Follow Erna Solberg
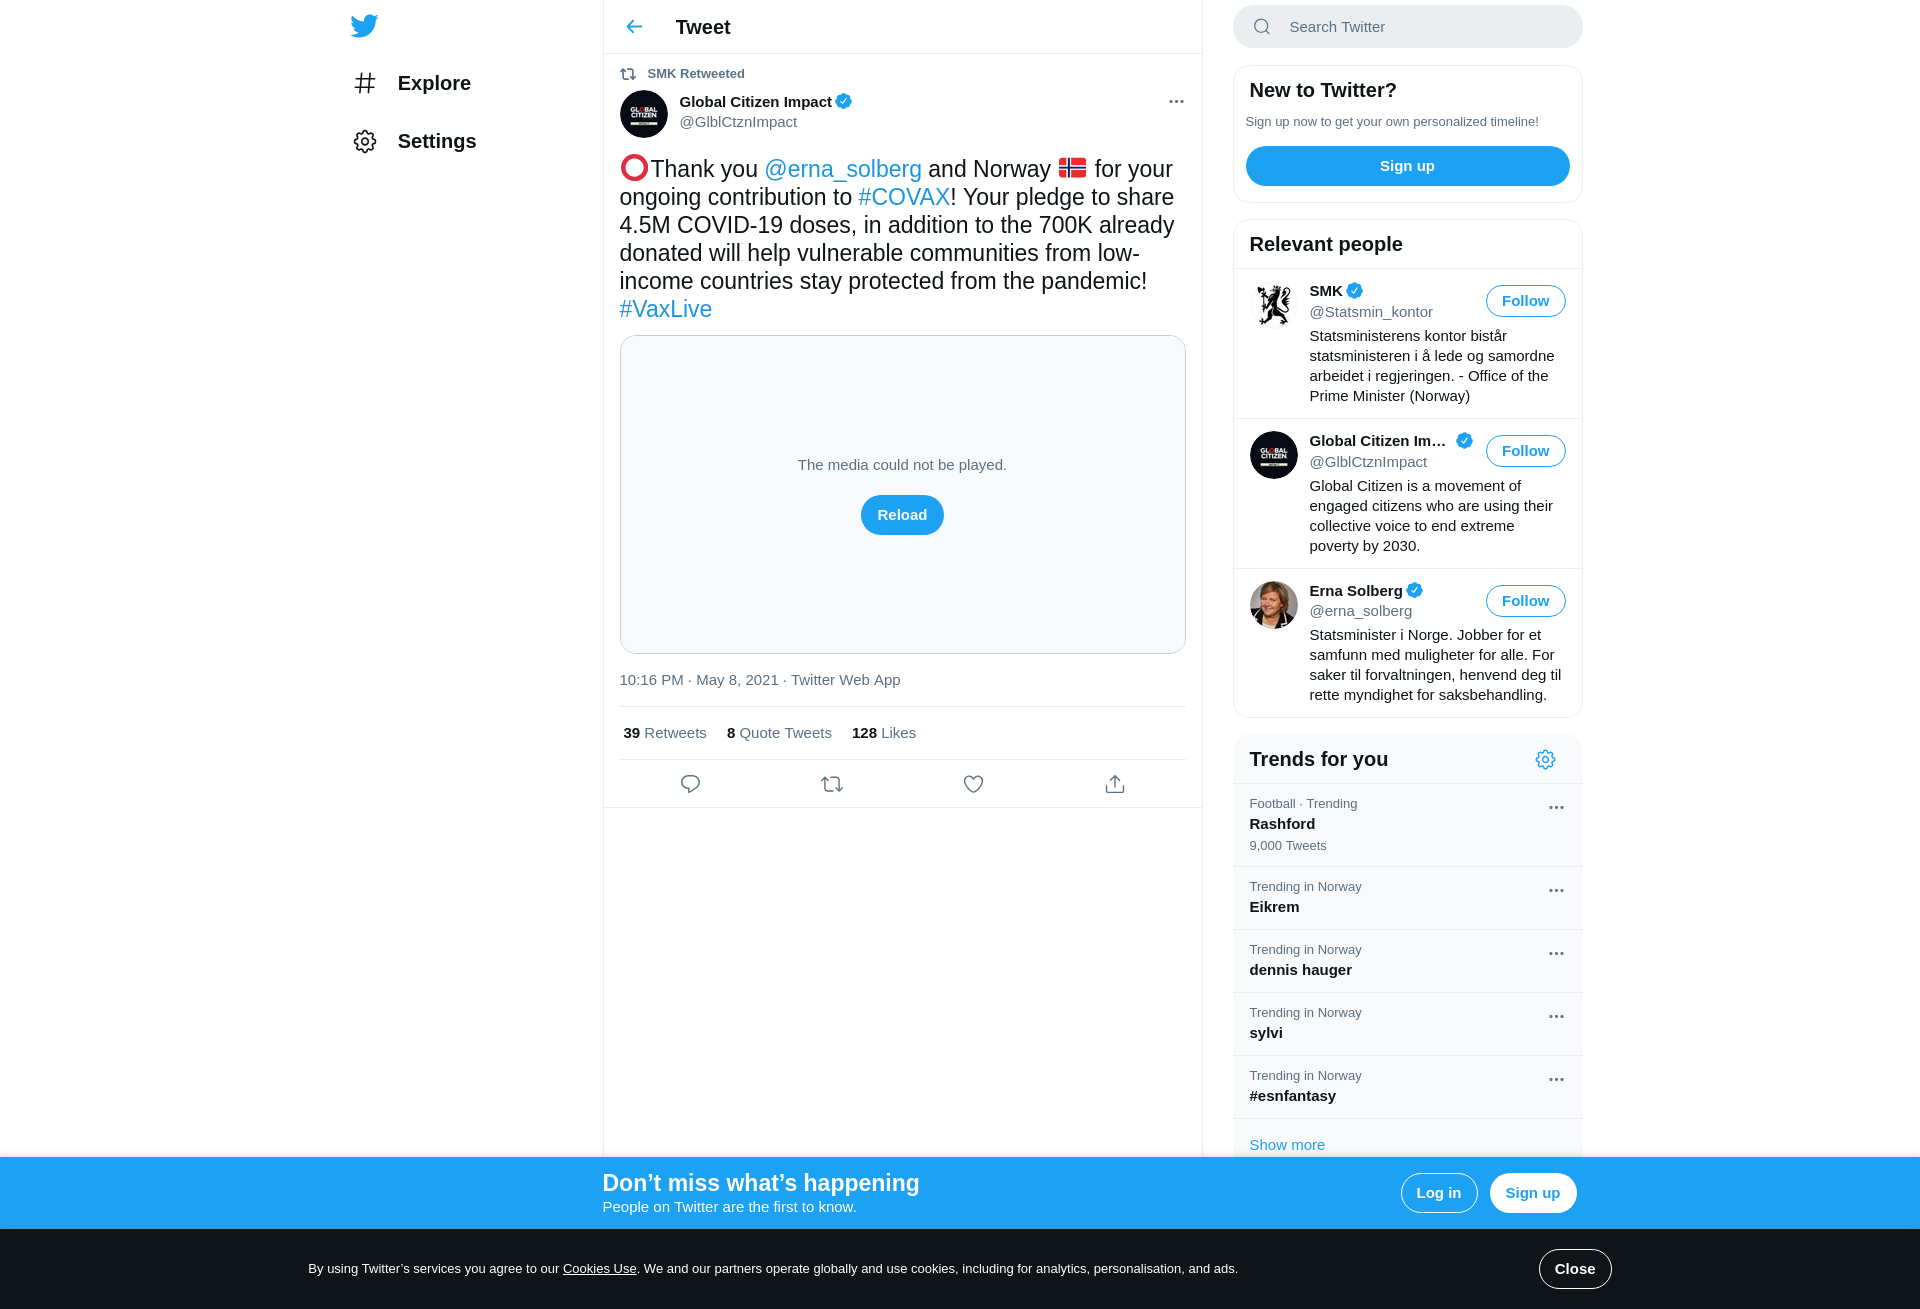This screenshot has height=1309, width=1920. [1525, 601]
